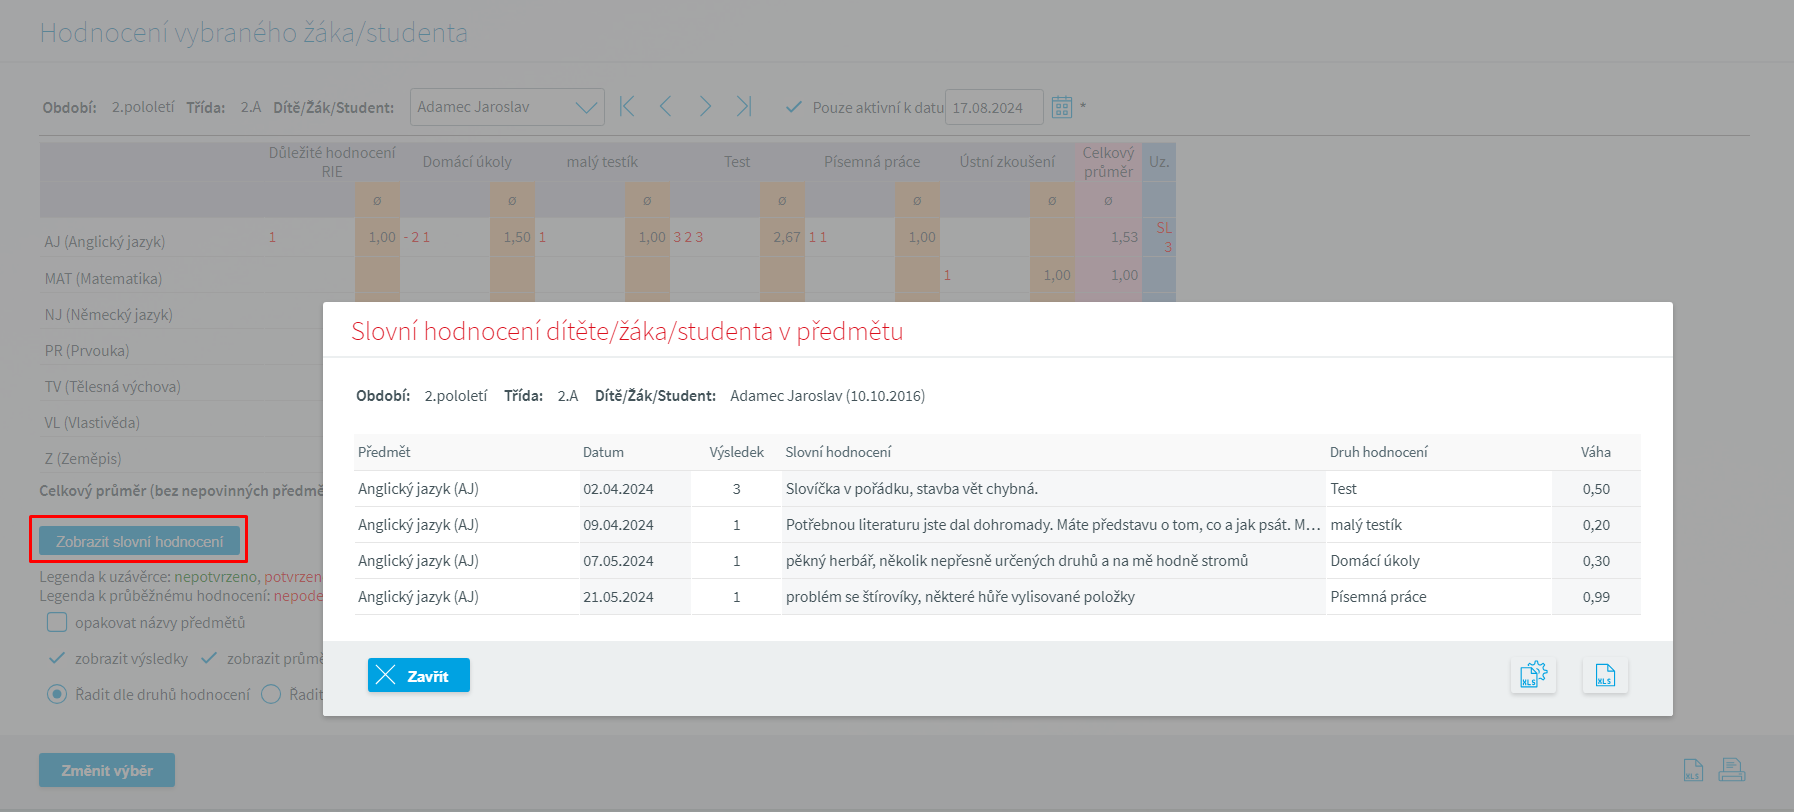The height and width of the screenshot is (812, 1794).
Task: Click the date field showing 17.08.2024
Action: click(x=993, y=107)
